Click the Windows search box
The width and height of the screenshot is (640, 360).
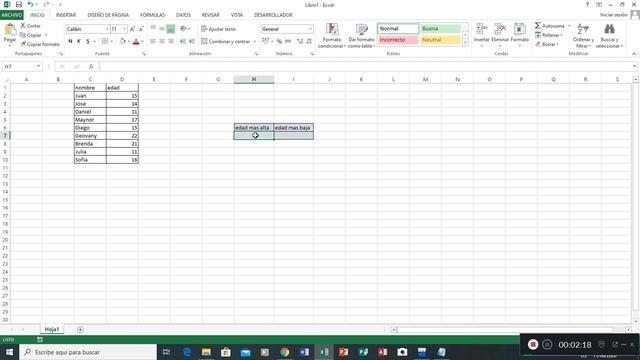88,352
